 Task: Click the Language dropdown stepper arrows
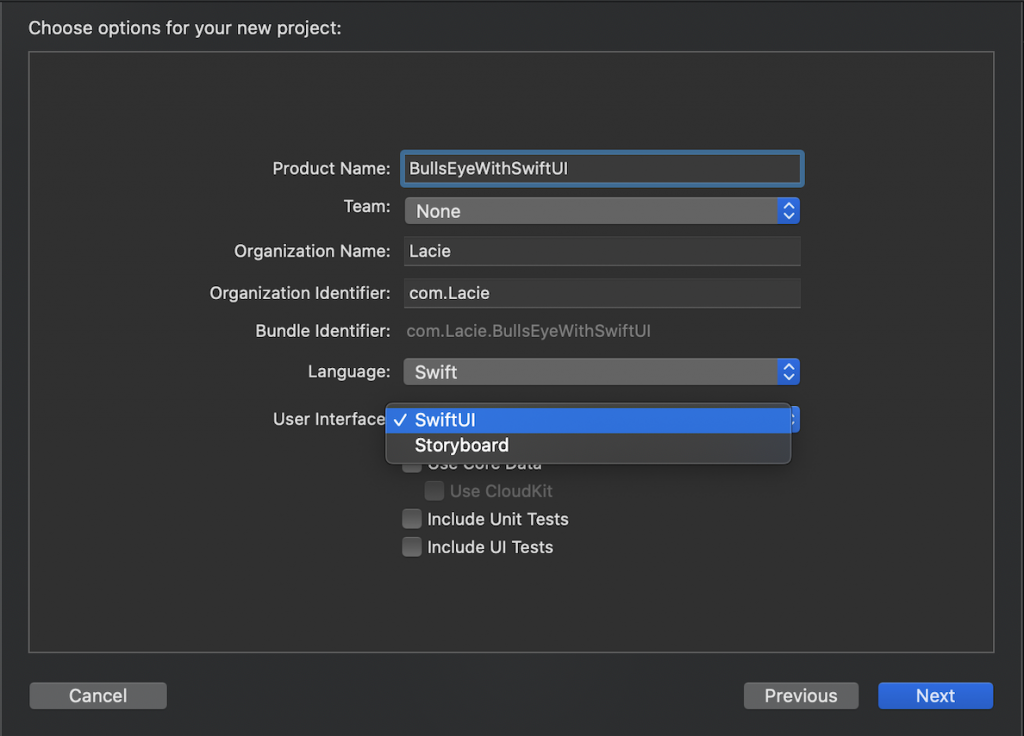tap(789, 372)
